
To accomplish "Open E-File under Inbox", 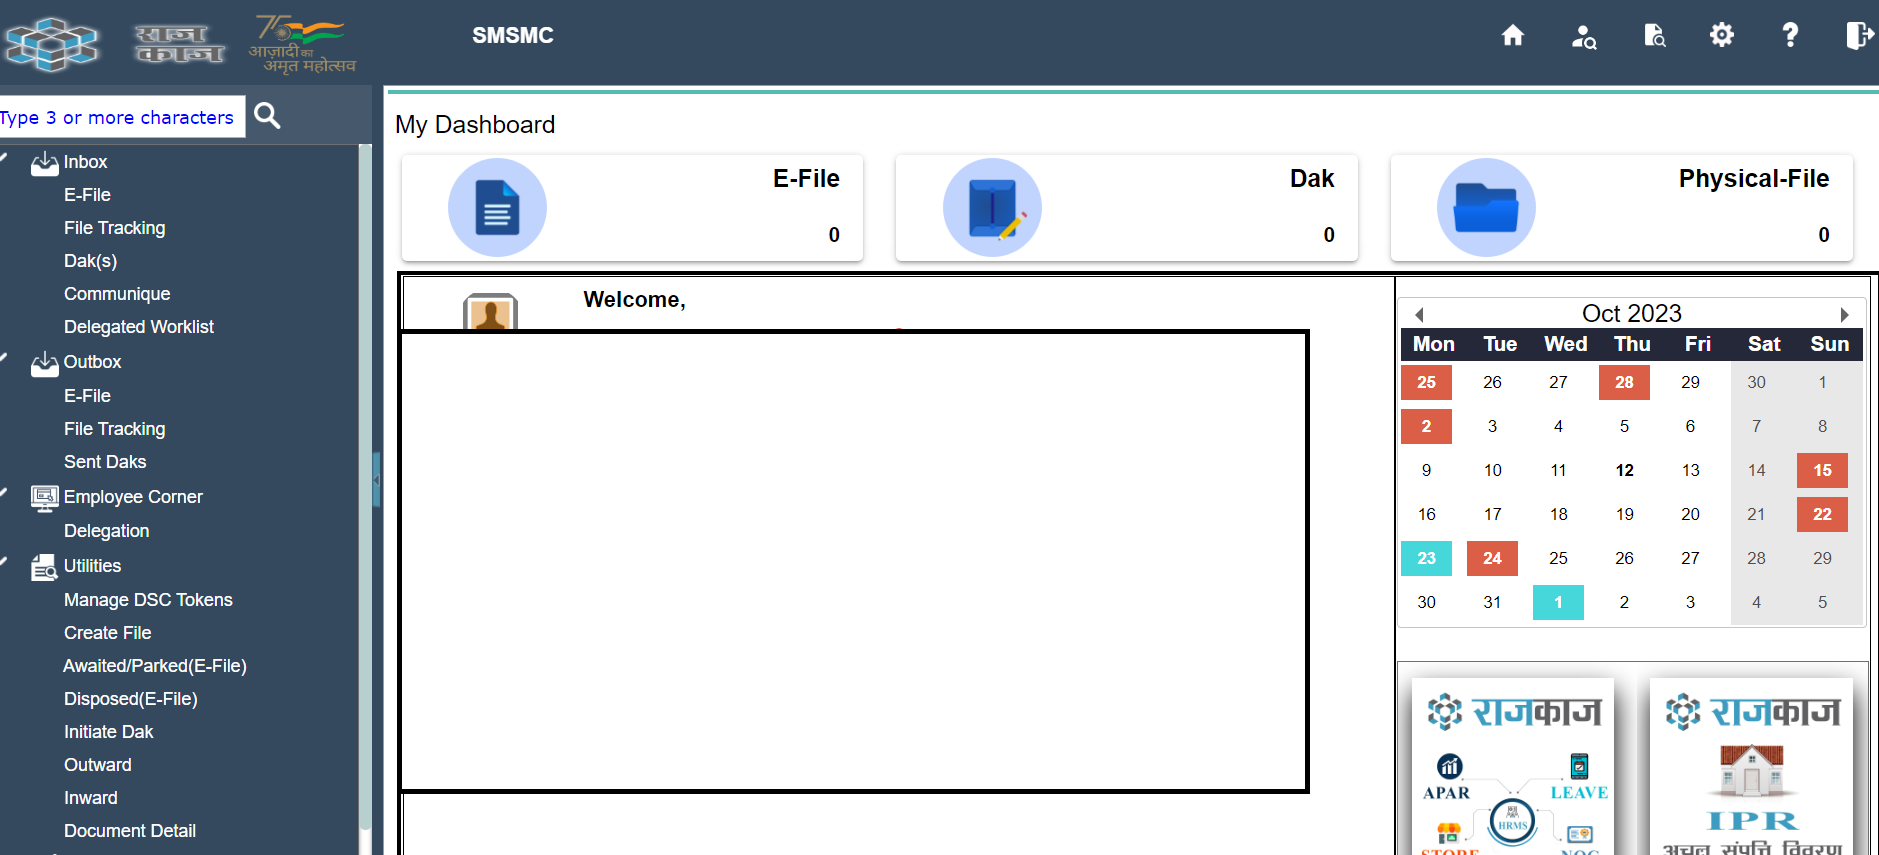I will 87,195.
